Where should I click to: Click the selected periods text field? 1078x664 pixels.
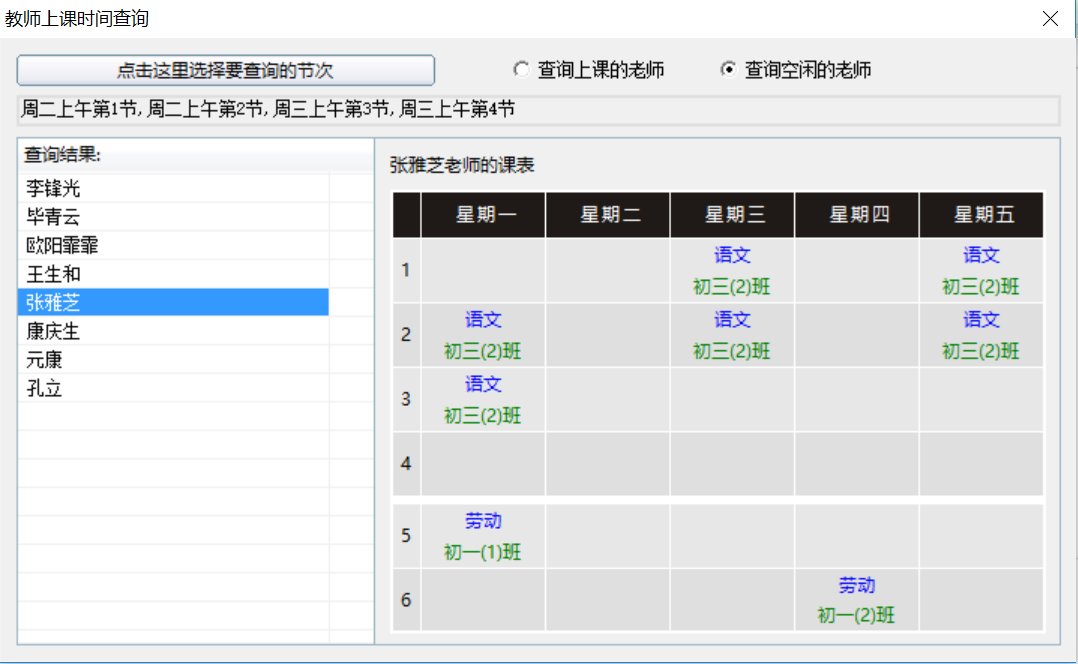(x=538, y=110)
